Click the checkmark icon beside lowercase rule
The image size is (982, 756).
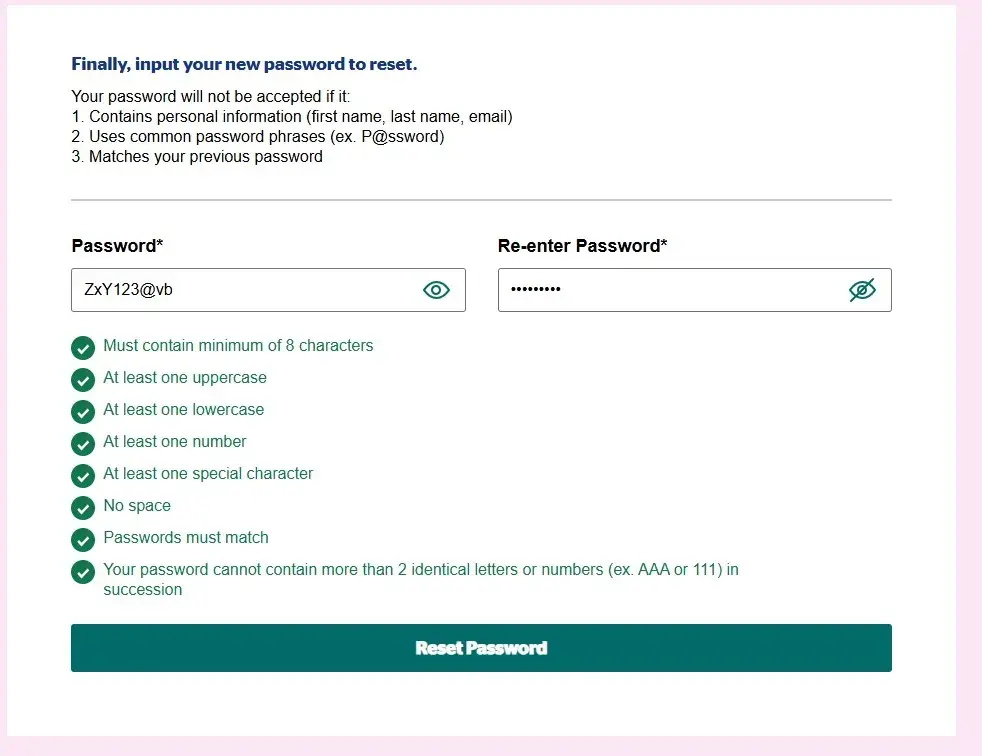(83, 411)
